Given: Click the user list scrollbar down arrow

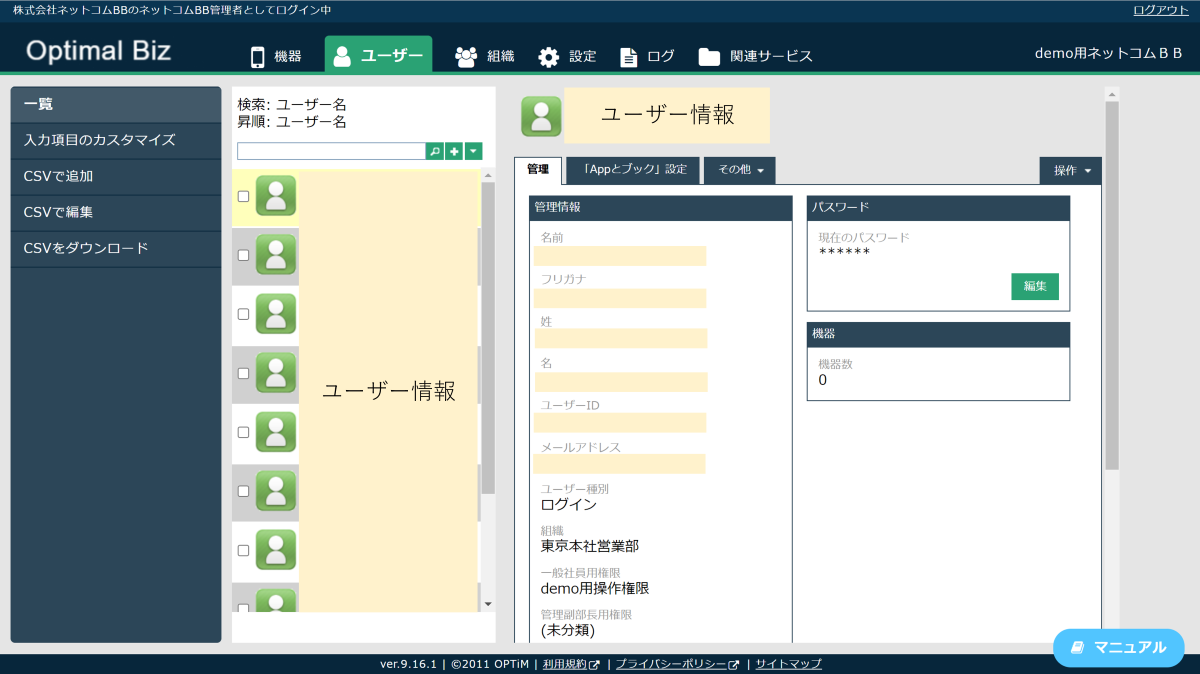Looking at the screenshot, I should coord(488,604).
